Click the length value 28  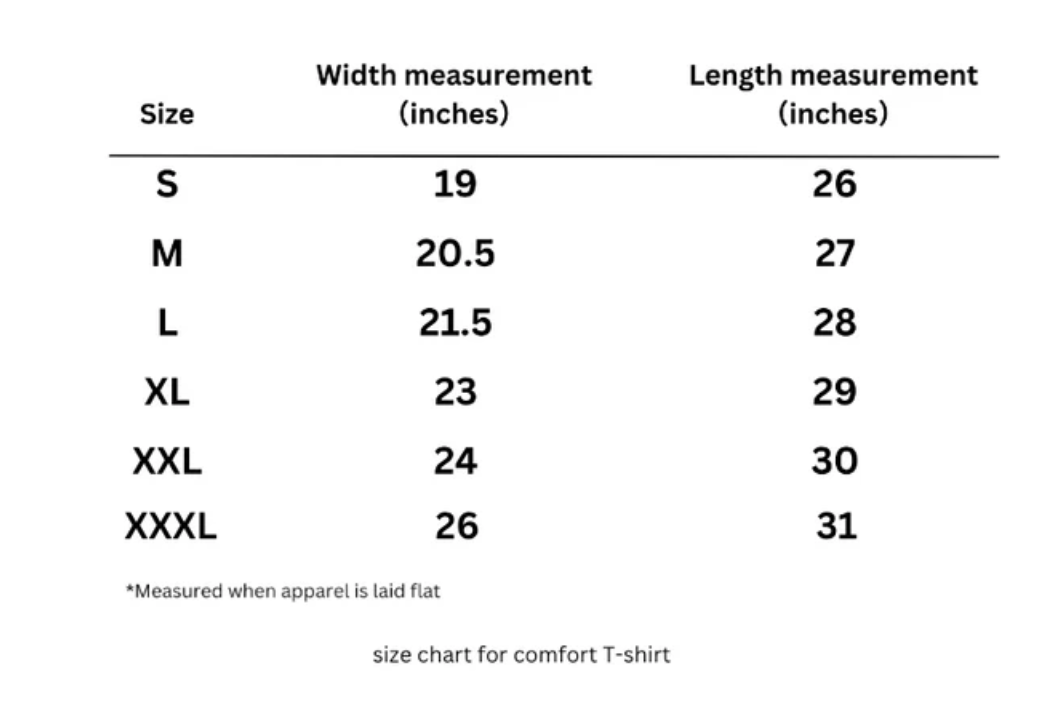click(834, 323)
